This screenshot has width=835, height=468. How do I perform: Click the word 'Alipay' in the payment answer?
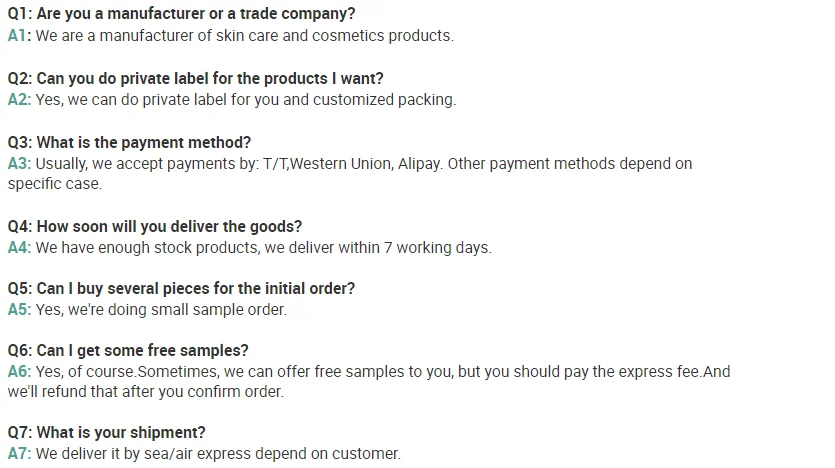414,163
